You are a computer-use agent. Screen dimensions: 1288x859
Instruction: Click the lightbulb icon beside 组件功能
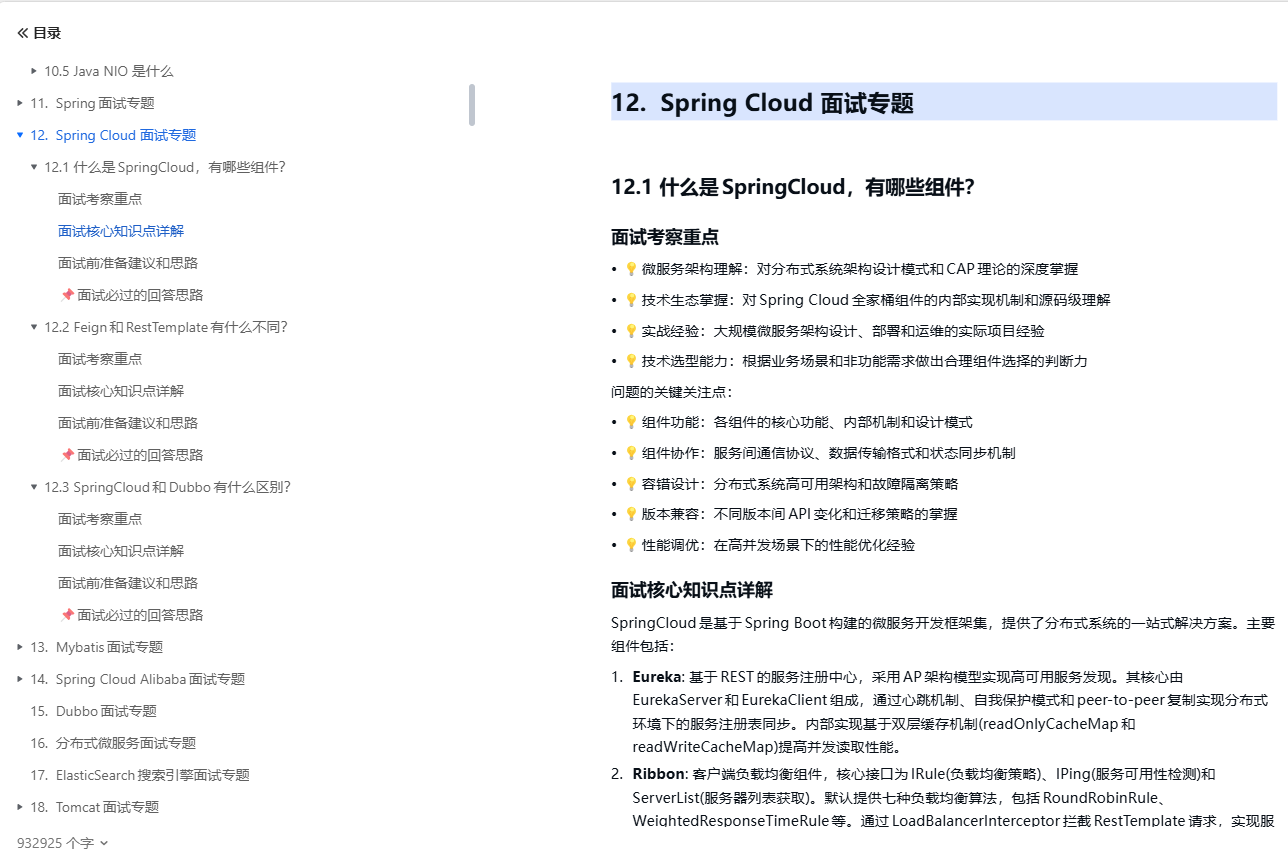point(631,423)
